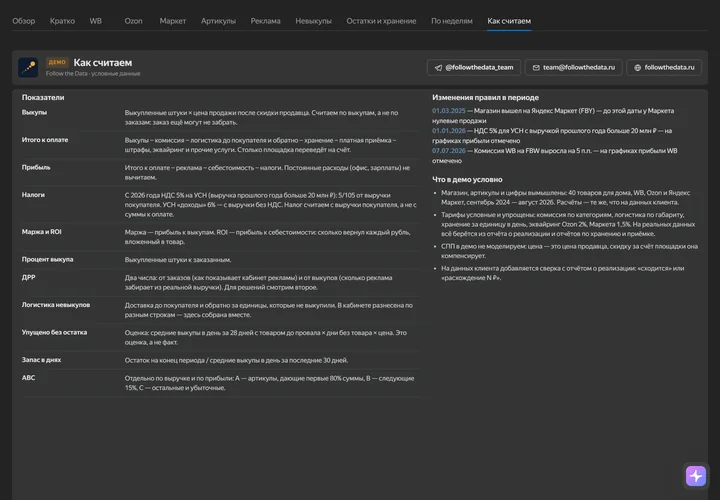720x500 pixels.
Task: Open the followthedata.ru website button
Action: [664, 67]
